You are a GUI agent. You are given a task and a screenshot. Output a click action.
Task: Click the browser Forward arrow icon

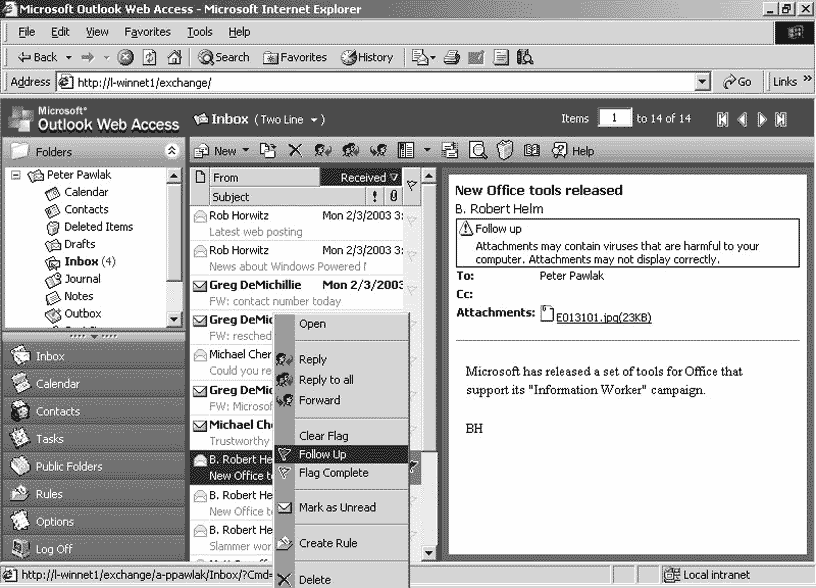click(87, 57)
